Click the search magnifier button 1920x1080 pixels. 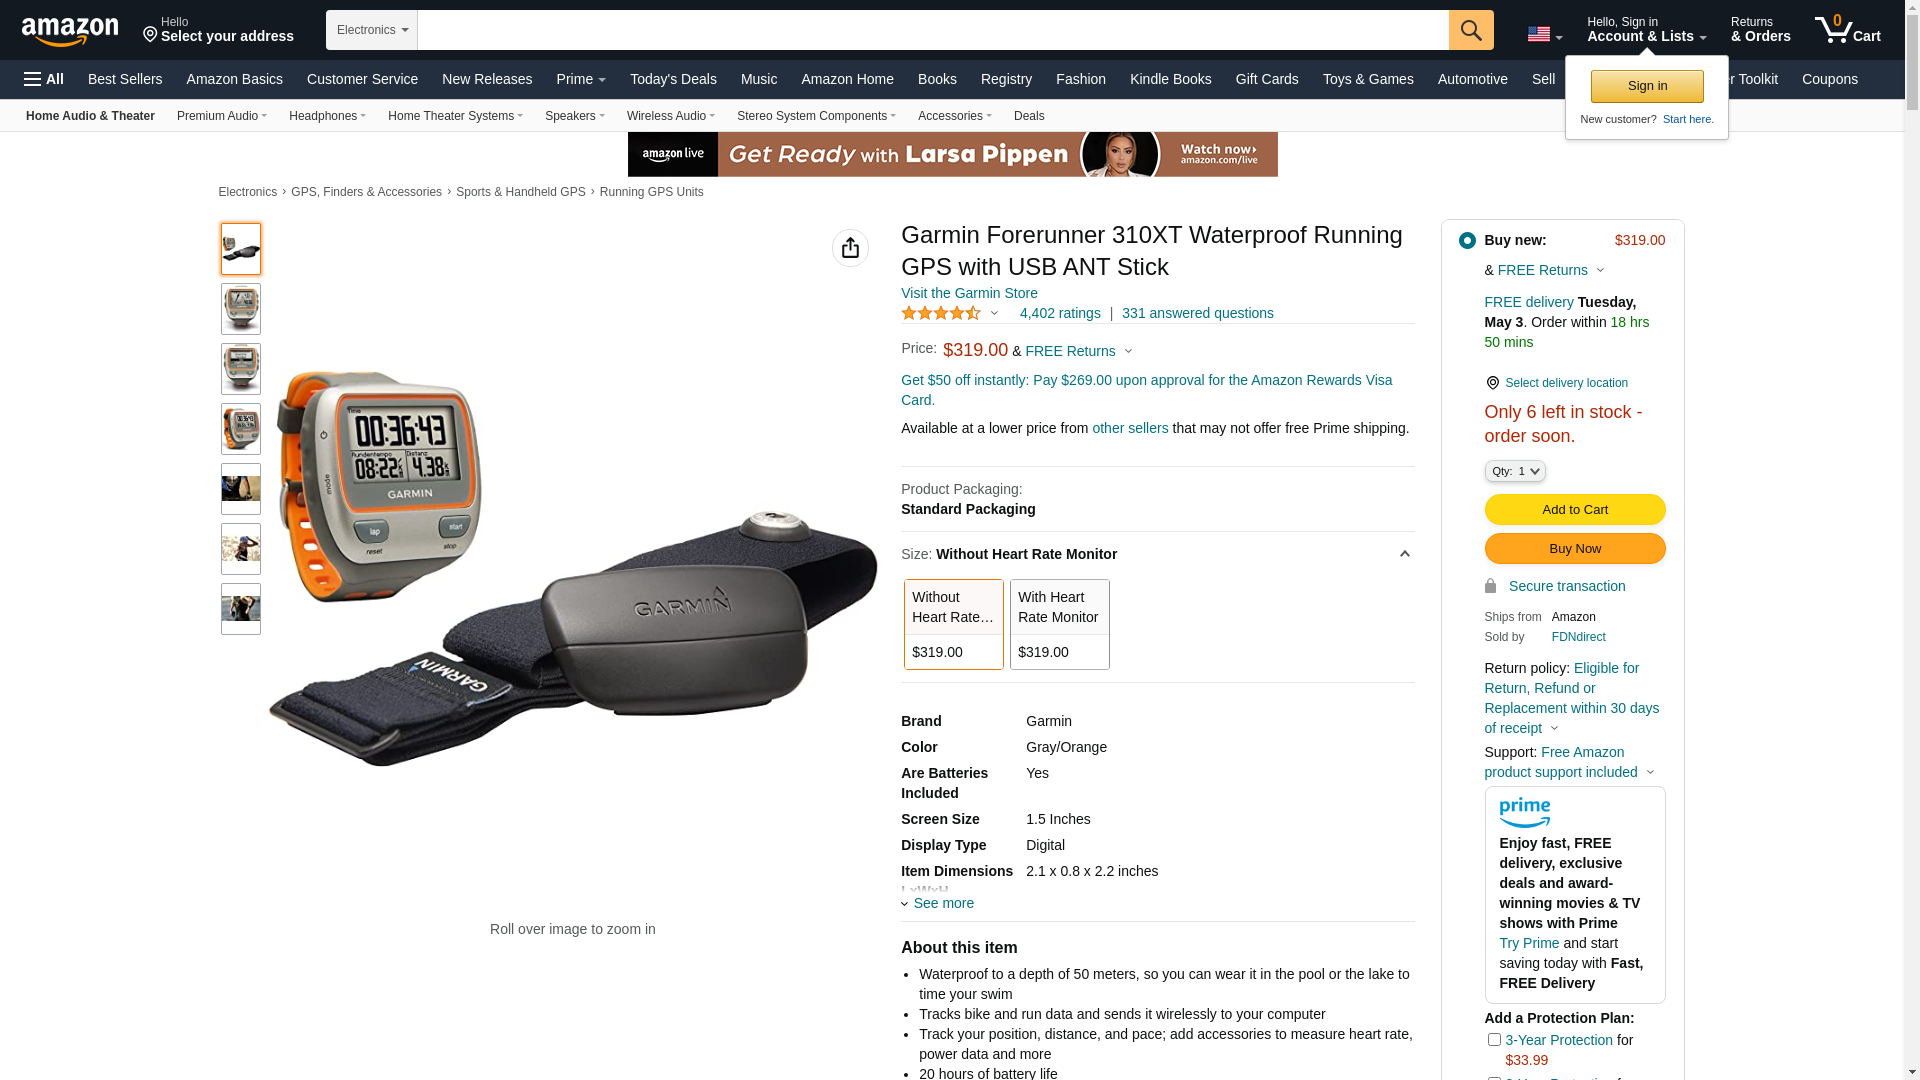tap(1471, 30)
